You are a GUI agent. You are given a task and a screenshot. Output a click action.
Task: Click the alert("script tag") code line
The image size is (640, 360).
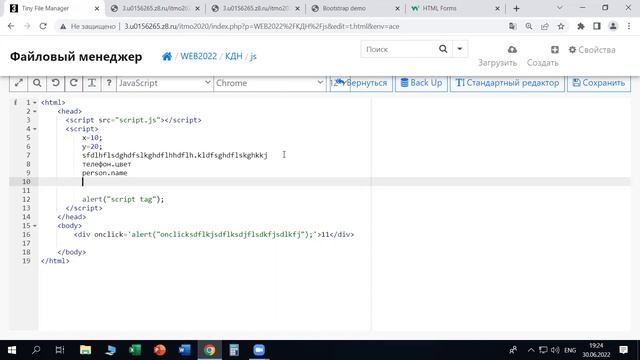point(123,200)
